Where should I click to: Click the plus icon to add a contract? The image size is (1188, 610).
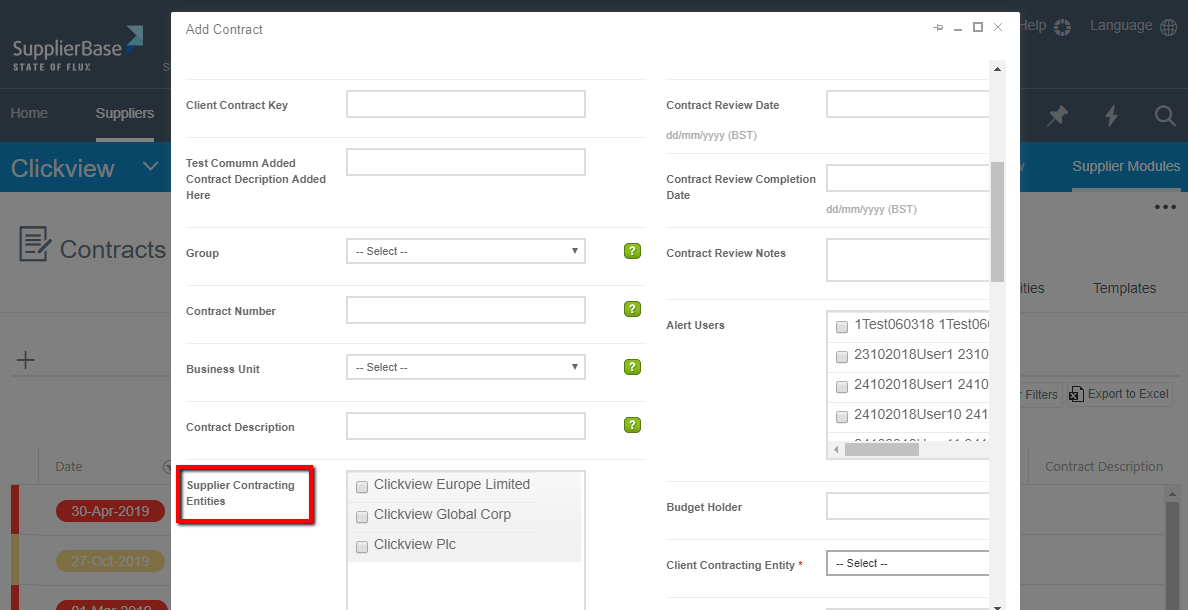pyautogui.click(x=26, y=359)
